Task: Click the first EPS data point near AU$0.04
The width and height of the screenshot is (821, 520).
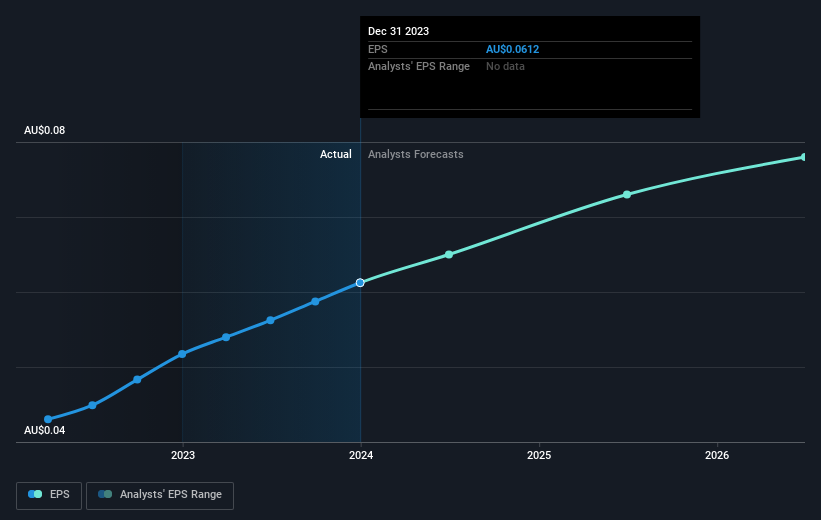Action: pyautogui.click(x=48, y=419)
